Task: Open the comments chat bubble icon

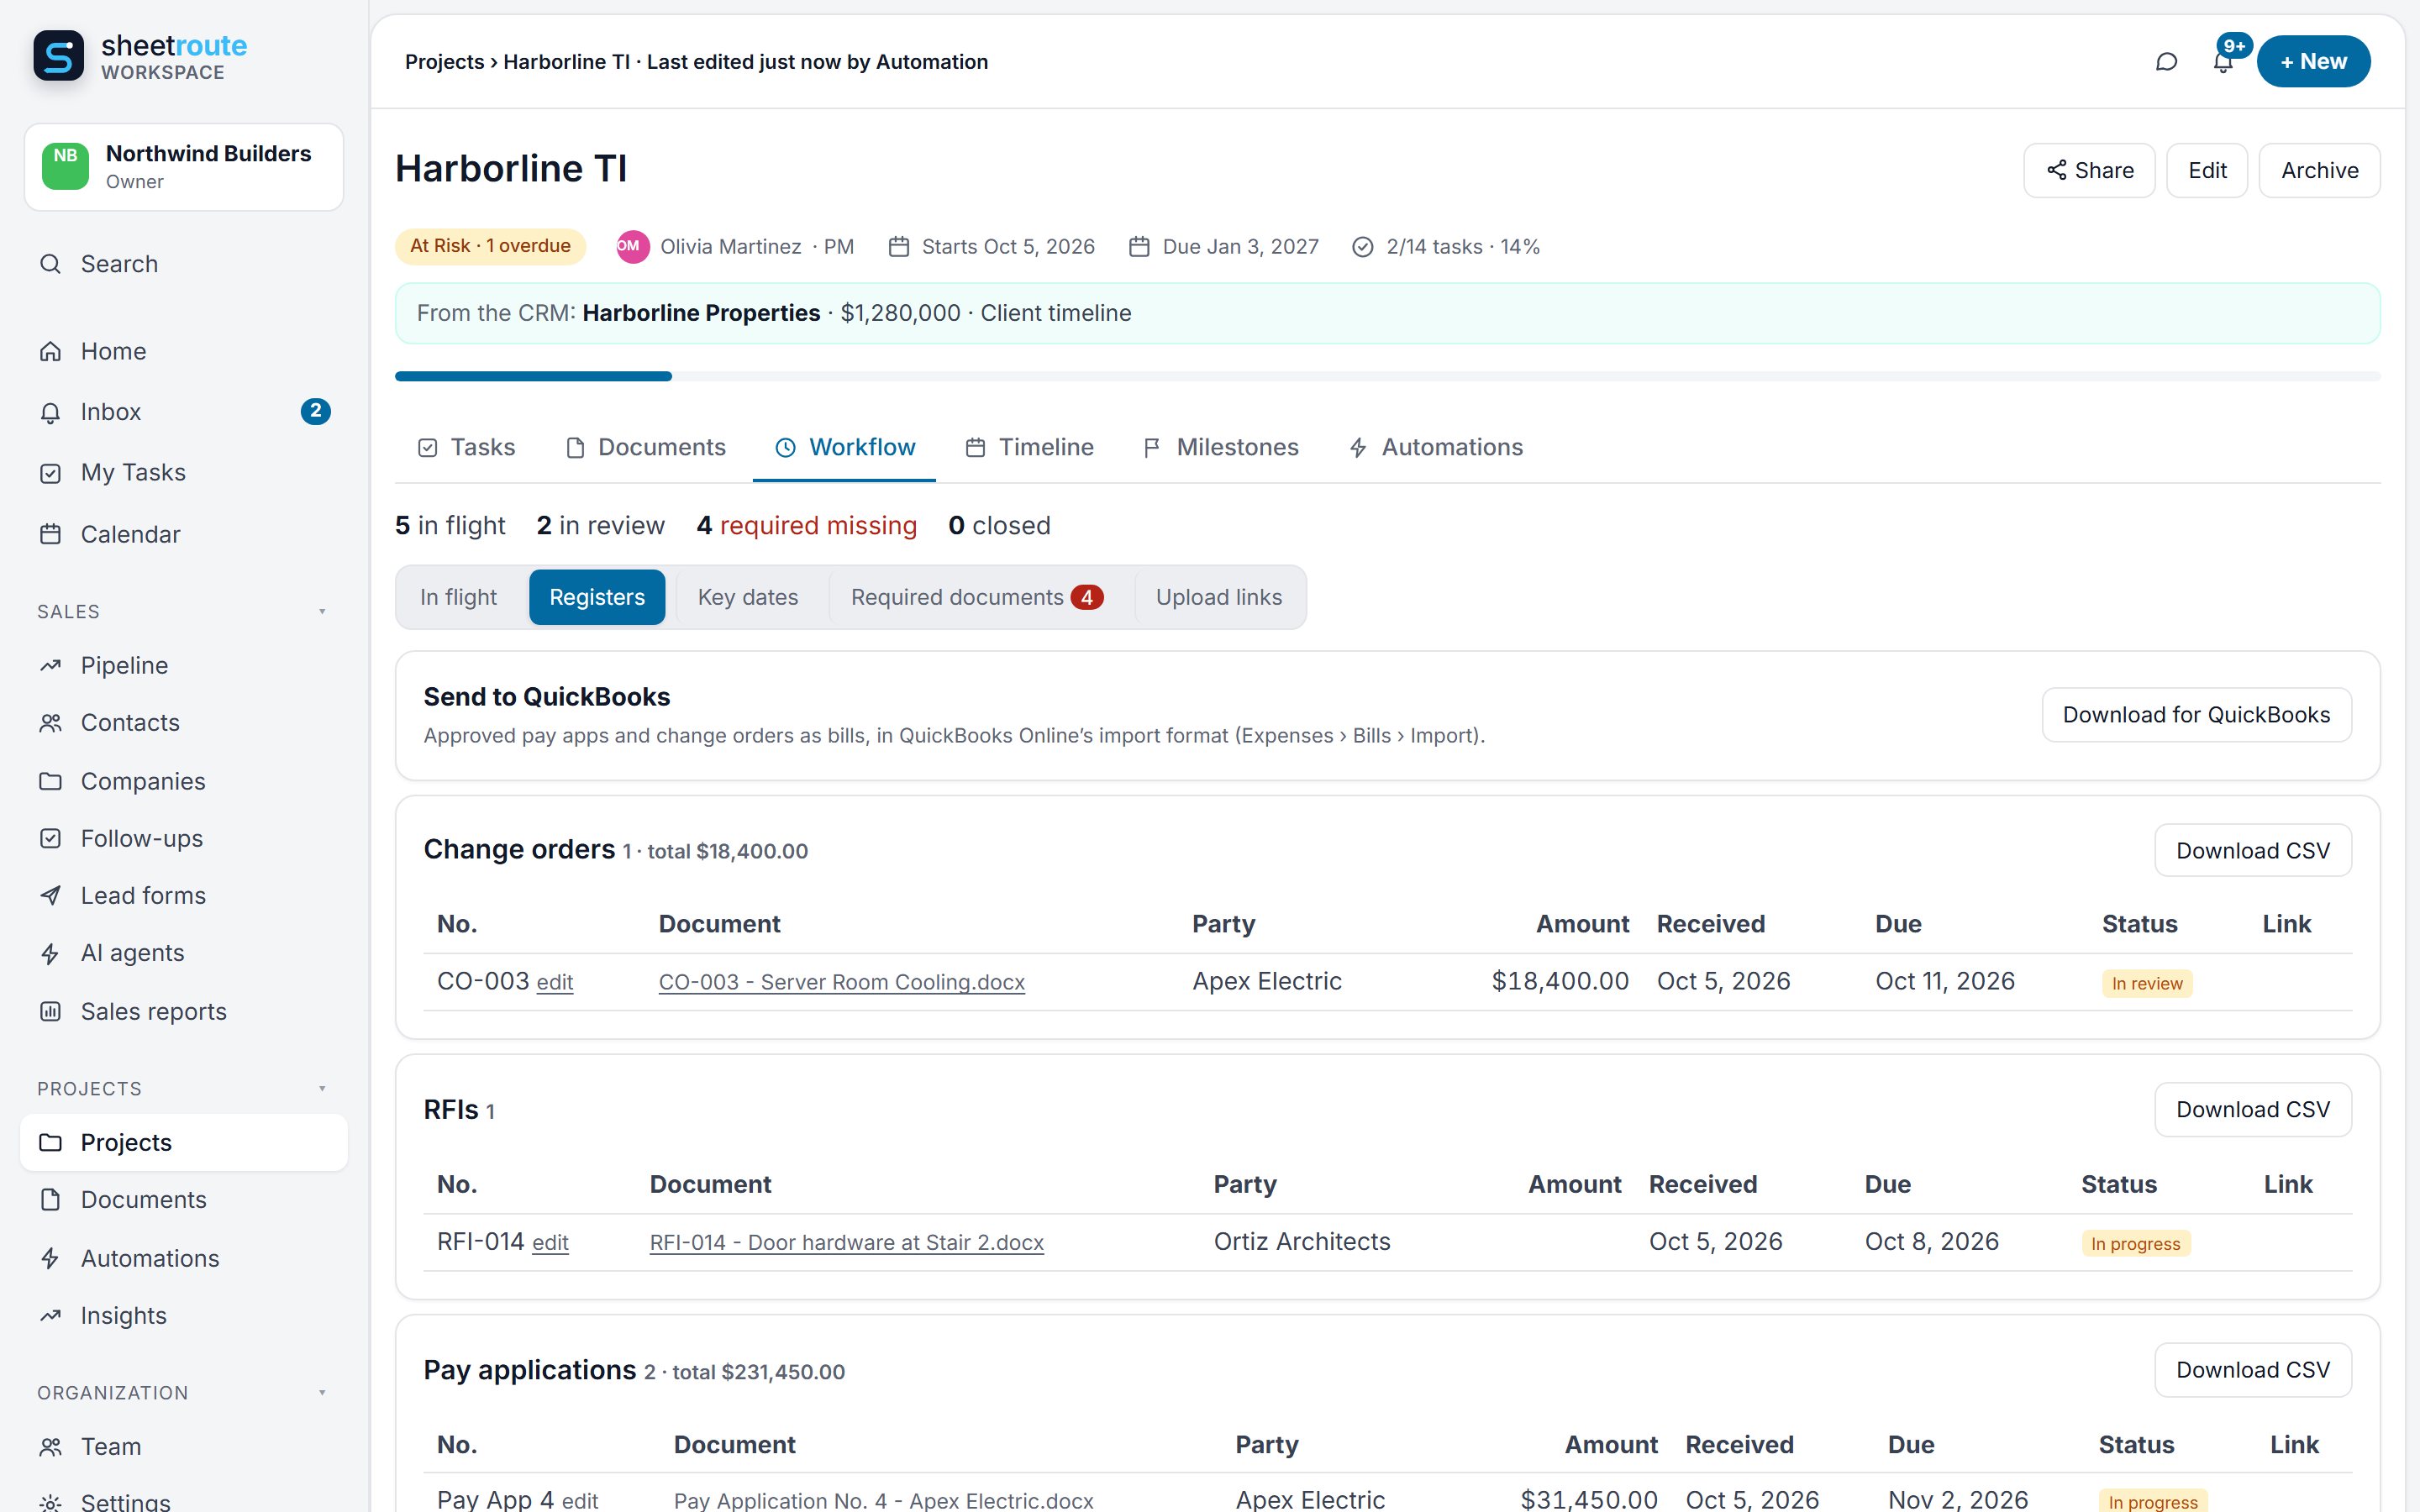Action: tap(2166, 62)
